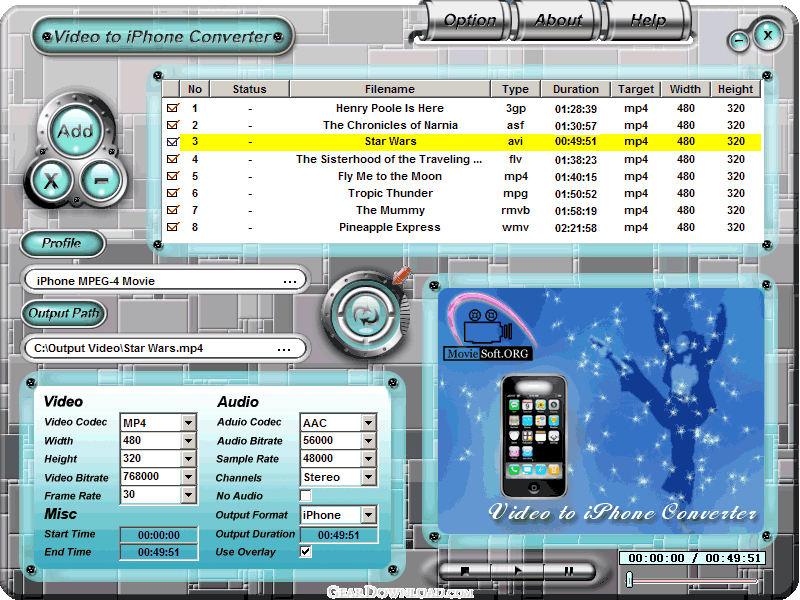Click the No column header
The width and height of the screenshot is (800, 600).
pos(194,89)
